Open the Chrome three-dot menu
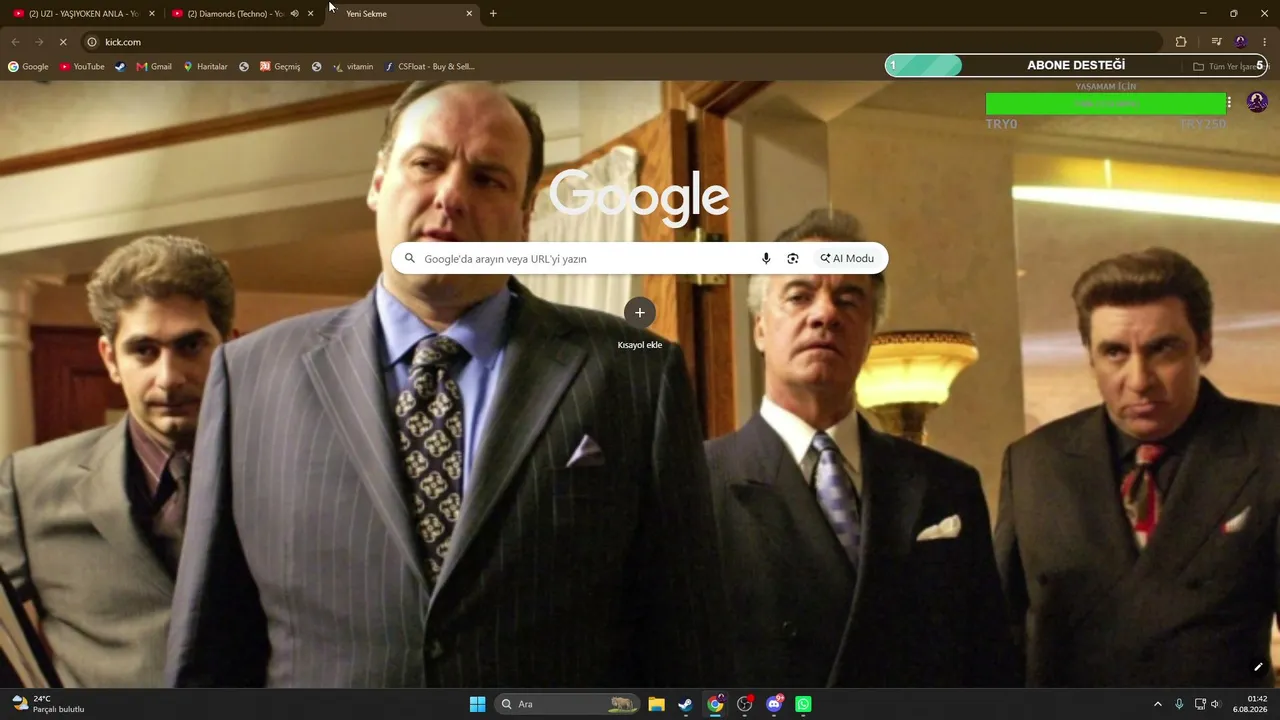Screen dimensions: 1280x720 [1265, 42]
